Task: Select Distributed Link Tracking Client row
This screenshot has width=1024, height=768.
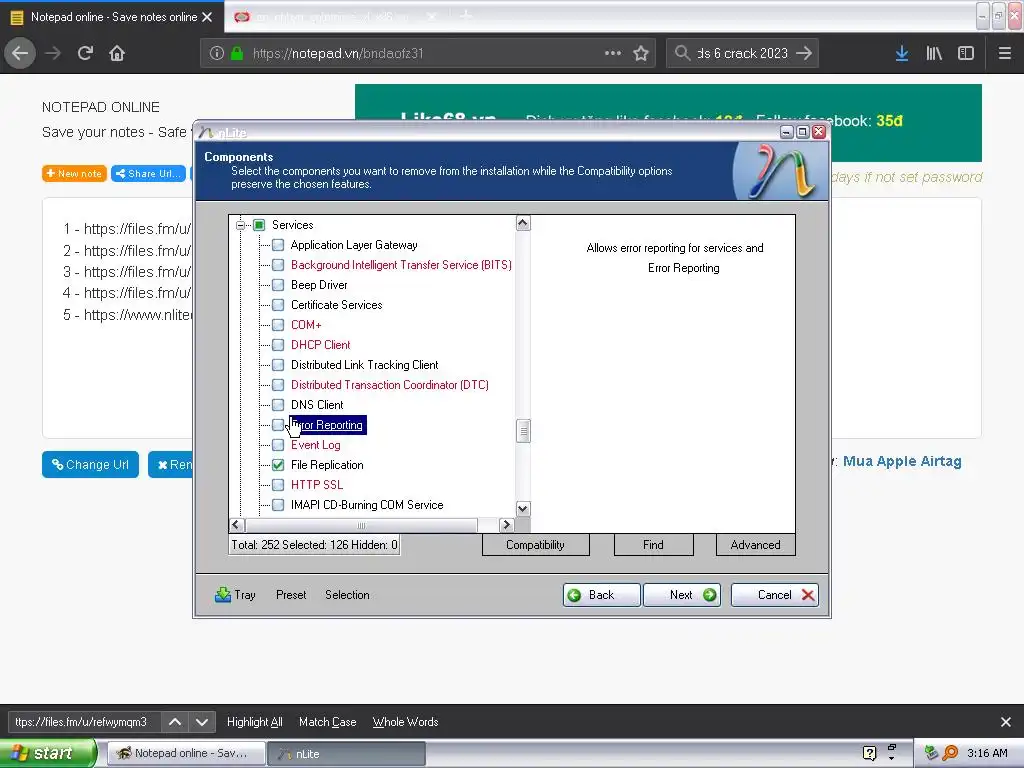Action: point(364,365)
